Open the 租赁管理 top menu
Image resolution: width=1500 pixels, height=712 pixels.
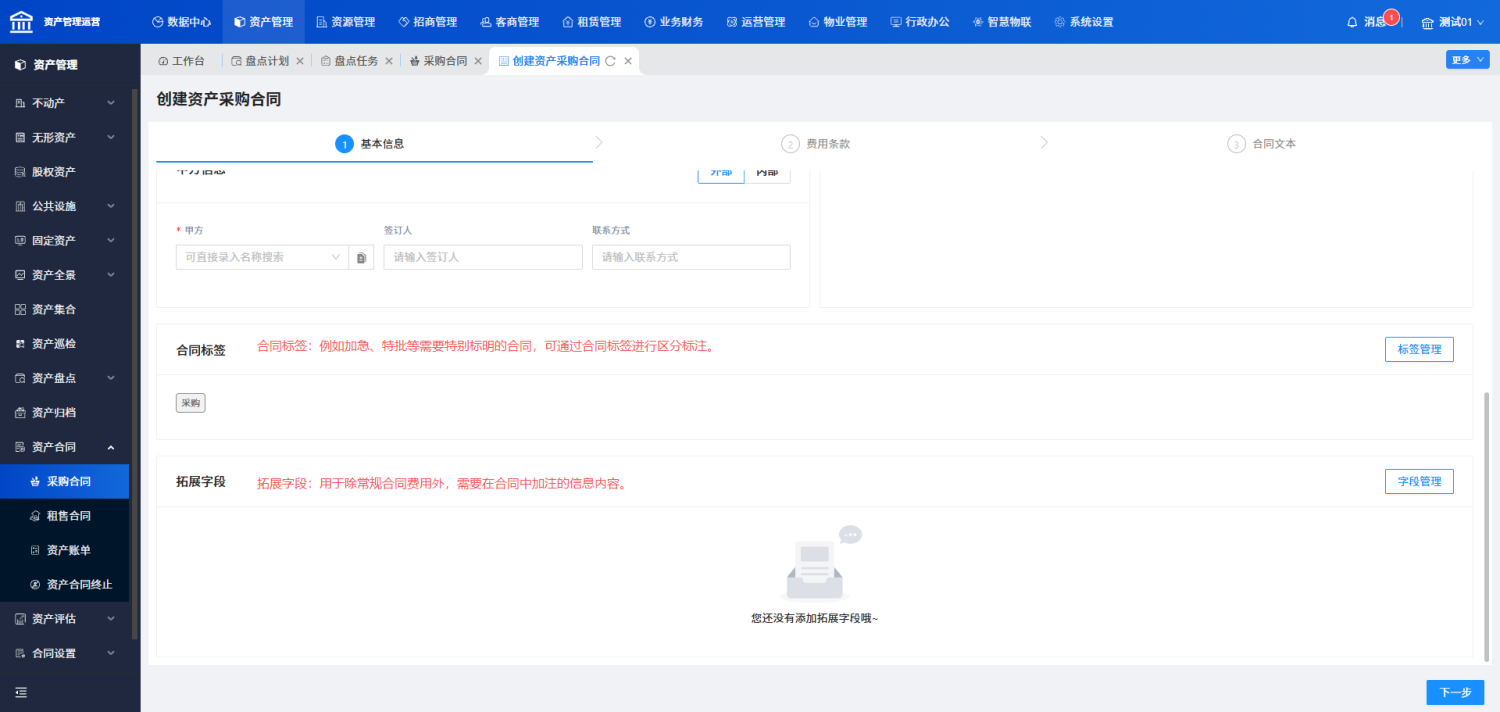click(591, 22)
